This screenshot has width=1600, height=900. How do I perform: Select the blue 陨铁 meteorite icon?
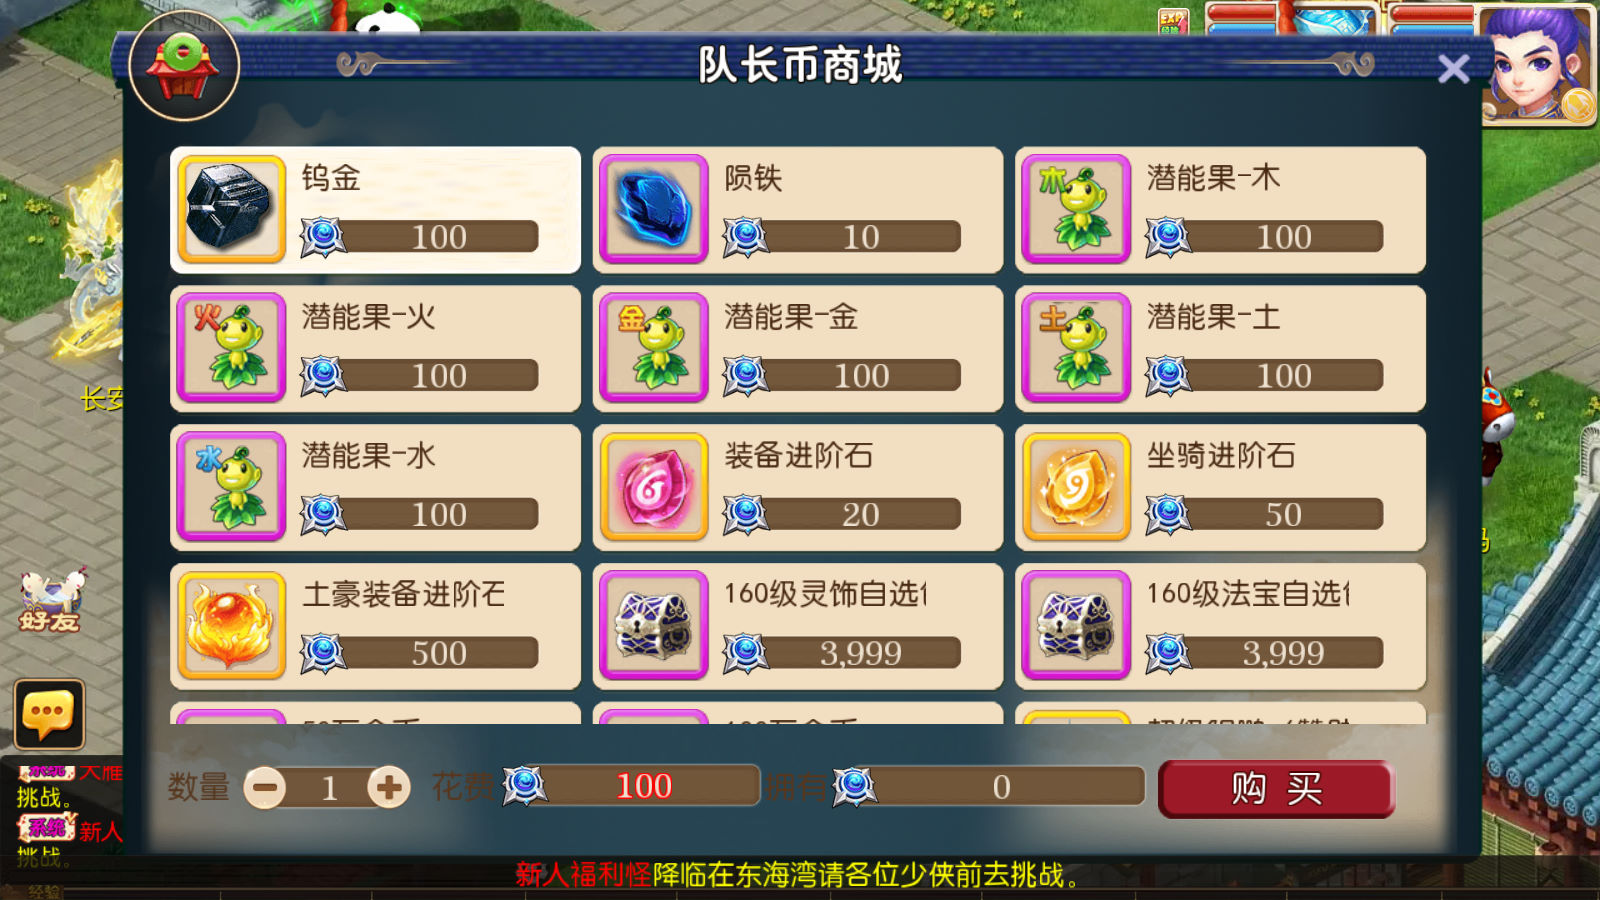(654, 209)
